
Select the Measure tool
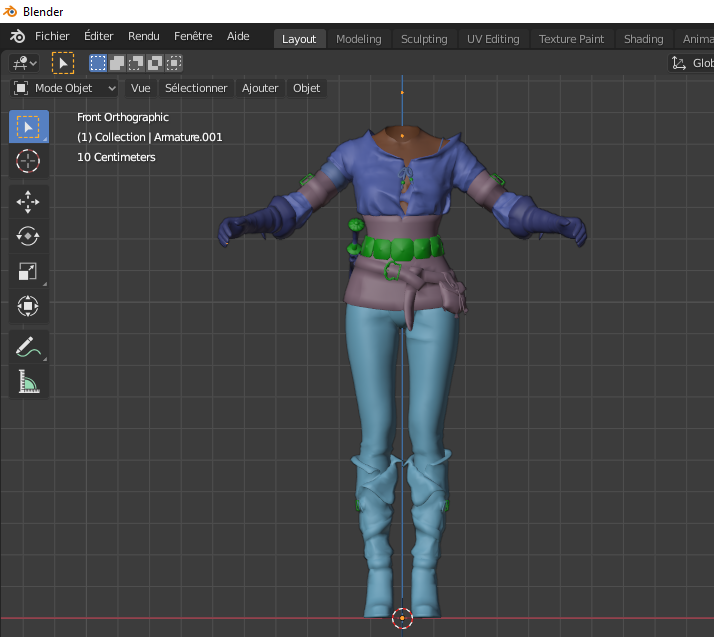tap(29, 382)
